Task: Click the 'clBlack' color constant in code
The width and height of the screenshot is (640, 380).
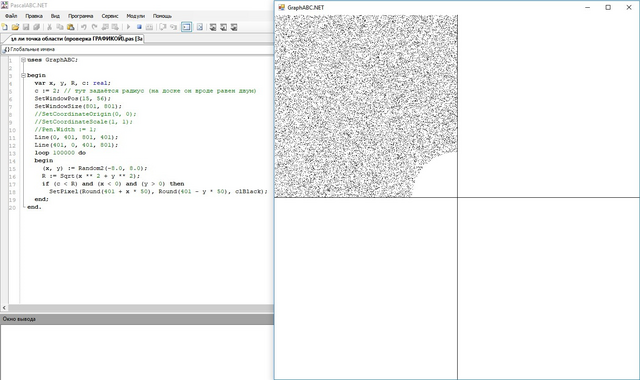Action: click(x=248, y=191)
